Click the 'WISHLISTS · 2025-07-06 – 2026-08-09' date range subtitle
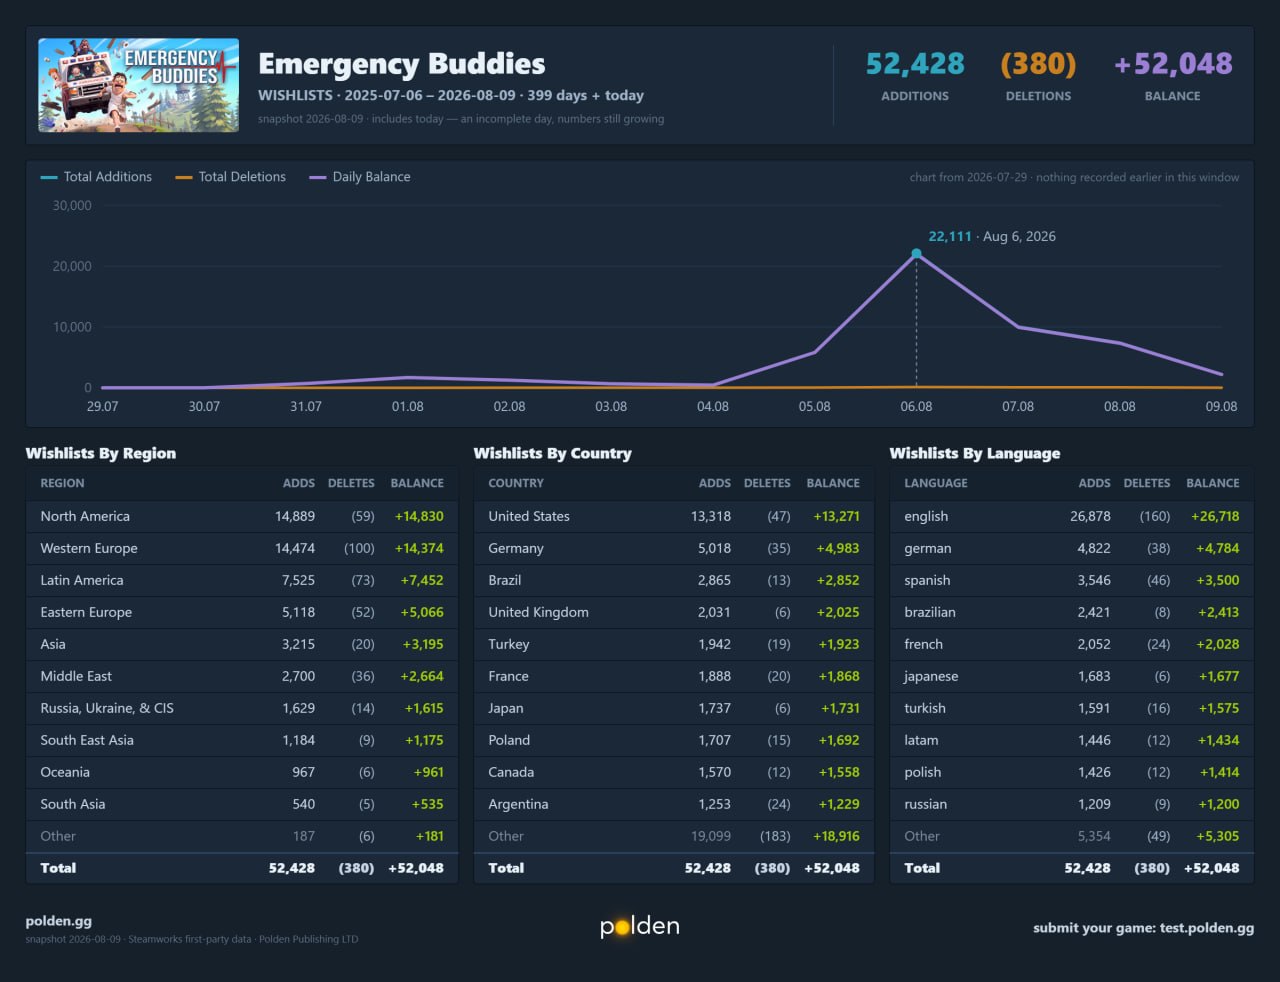This screenshot has height=982, width=1280. [x=451, y=95]
